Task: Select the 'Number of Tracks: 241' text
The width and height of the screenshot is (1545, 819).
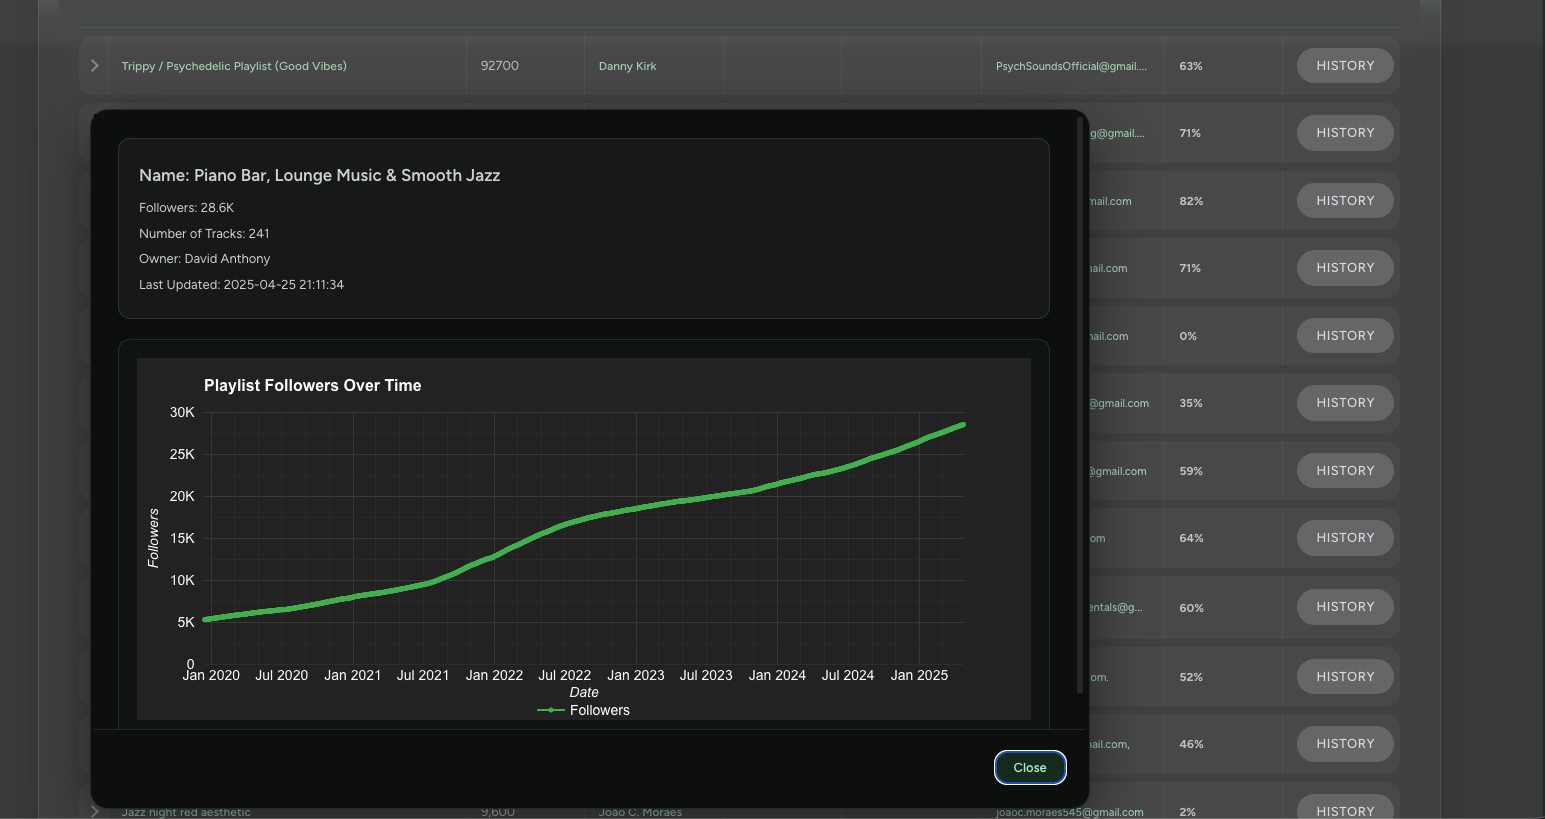Action: coord(204,234)
